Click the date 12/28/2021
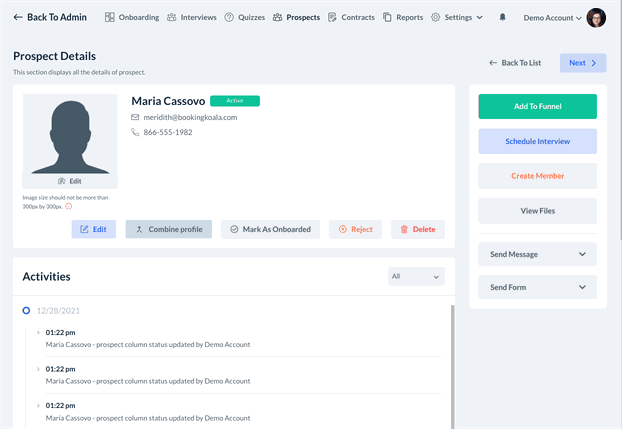622x429 pixels. coord(58,311)
